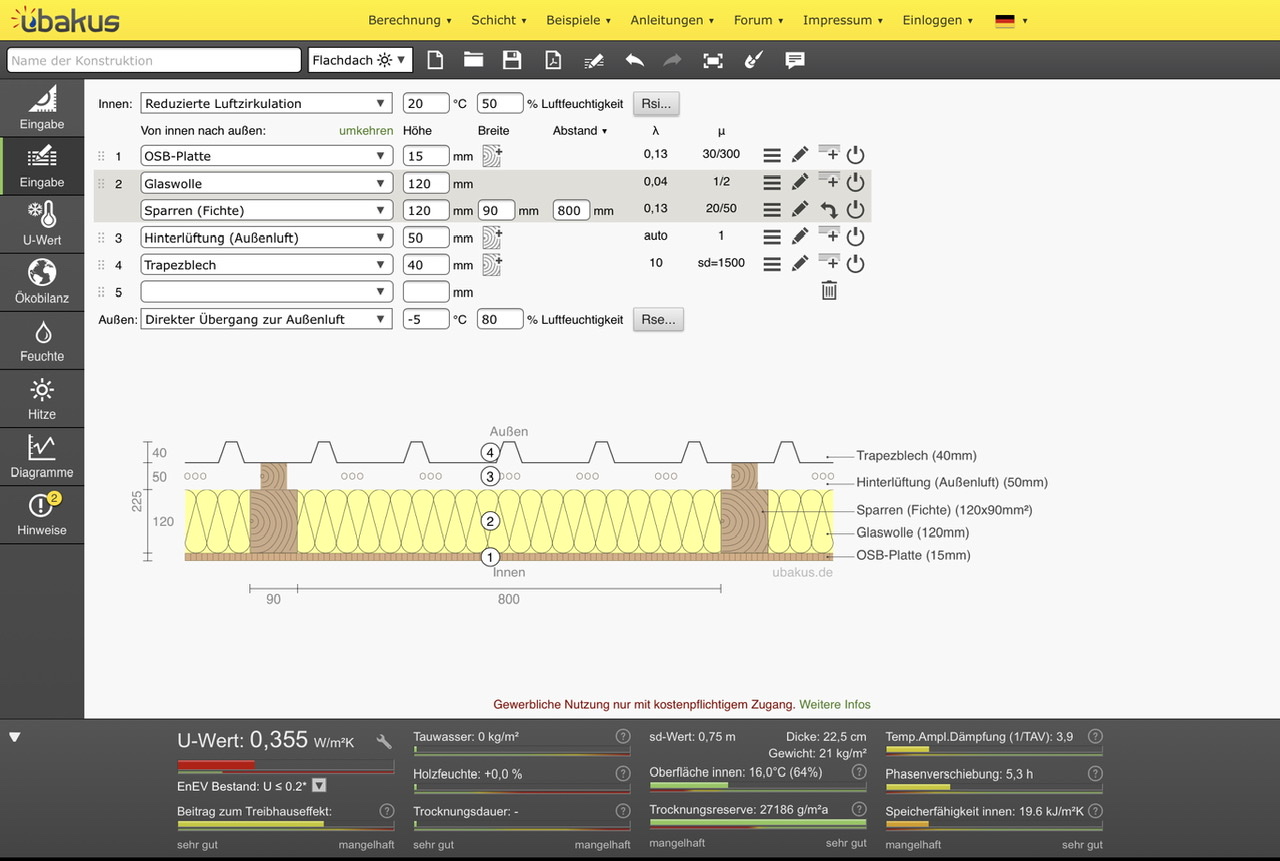
Task: Click the new document icon in toolbar
Action: click(435, 60)
